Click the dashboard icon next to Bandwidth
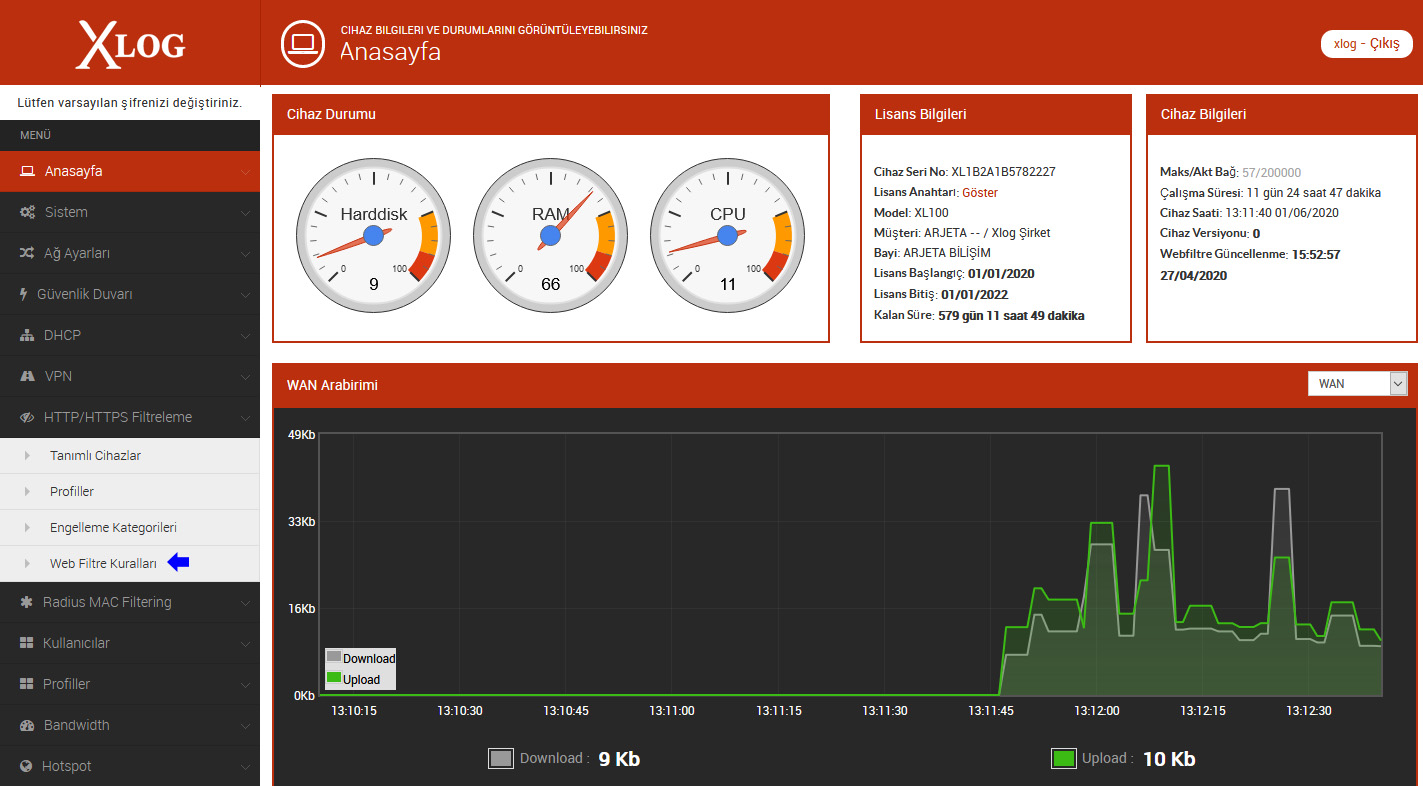 [28, 725]
